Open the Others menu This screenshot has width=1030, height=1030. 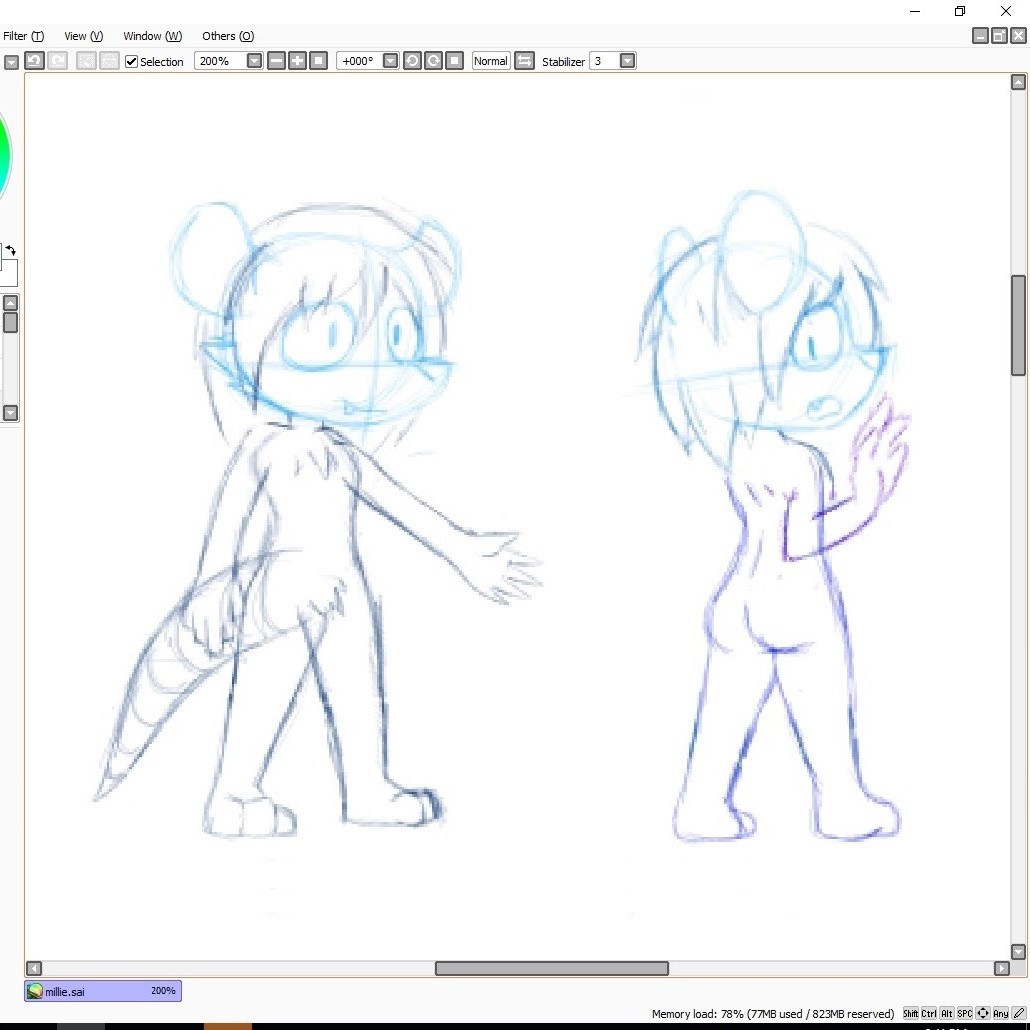coord(228,36)
